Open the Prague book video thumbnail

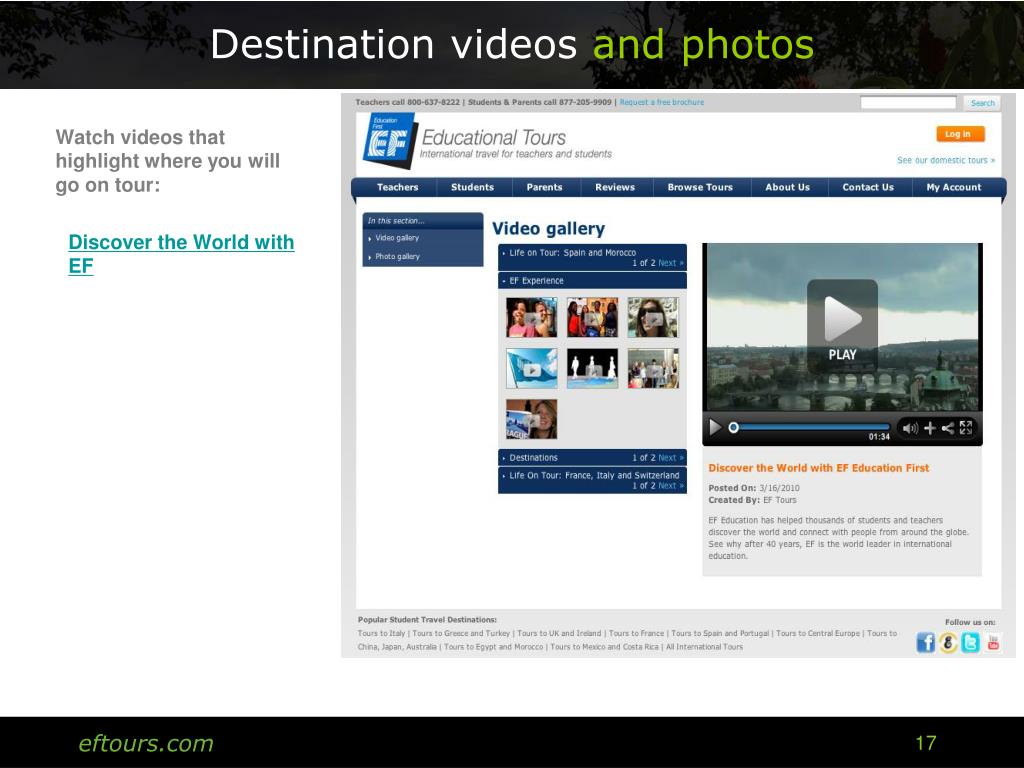coord(532,419)
